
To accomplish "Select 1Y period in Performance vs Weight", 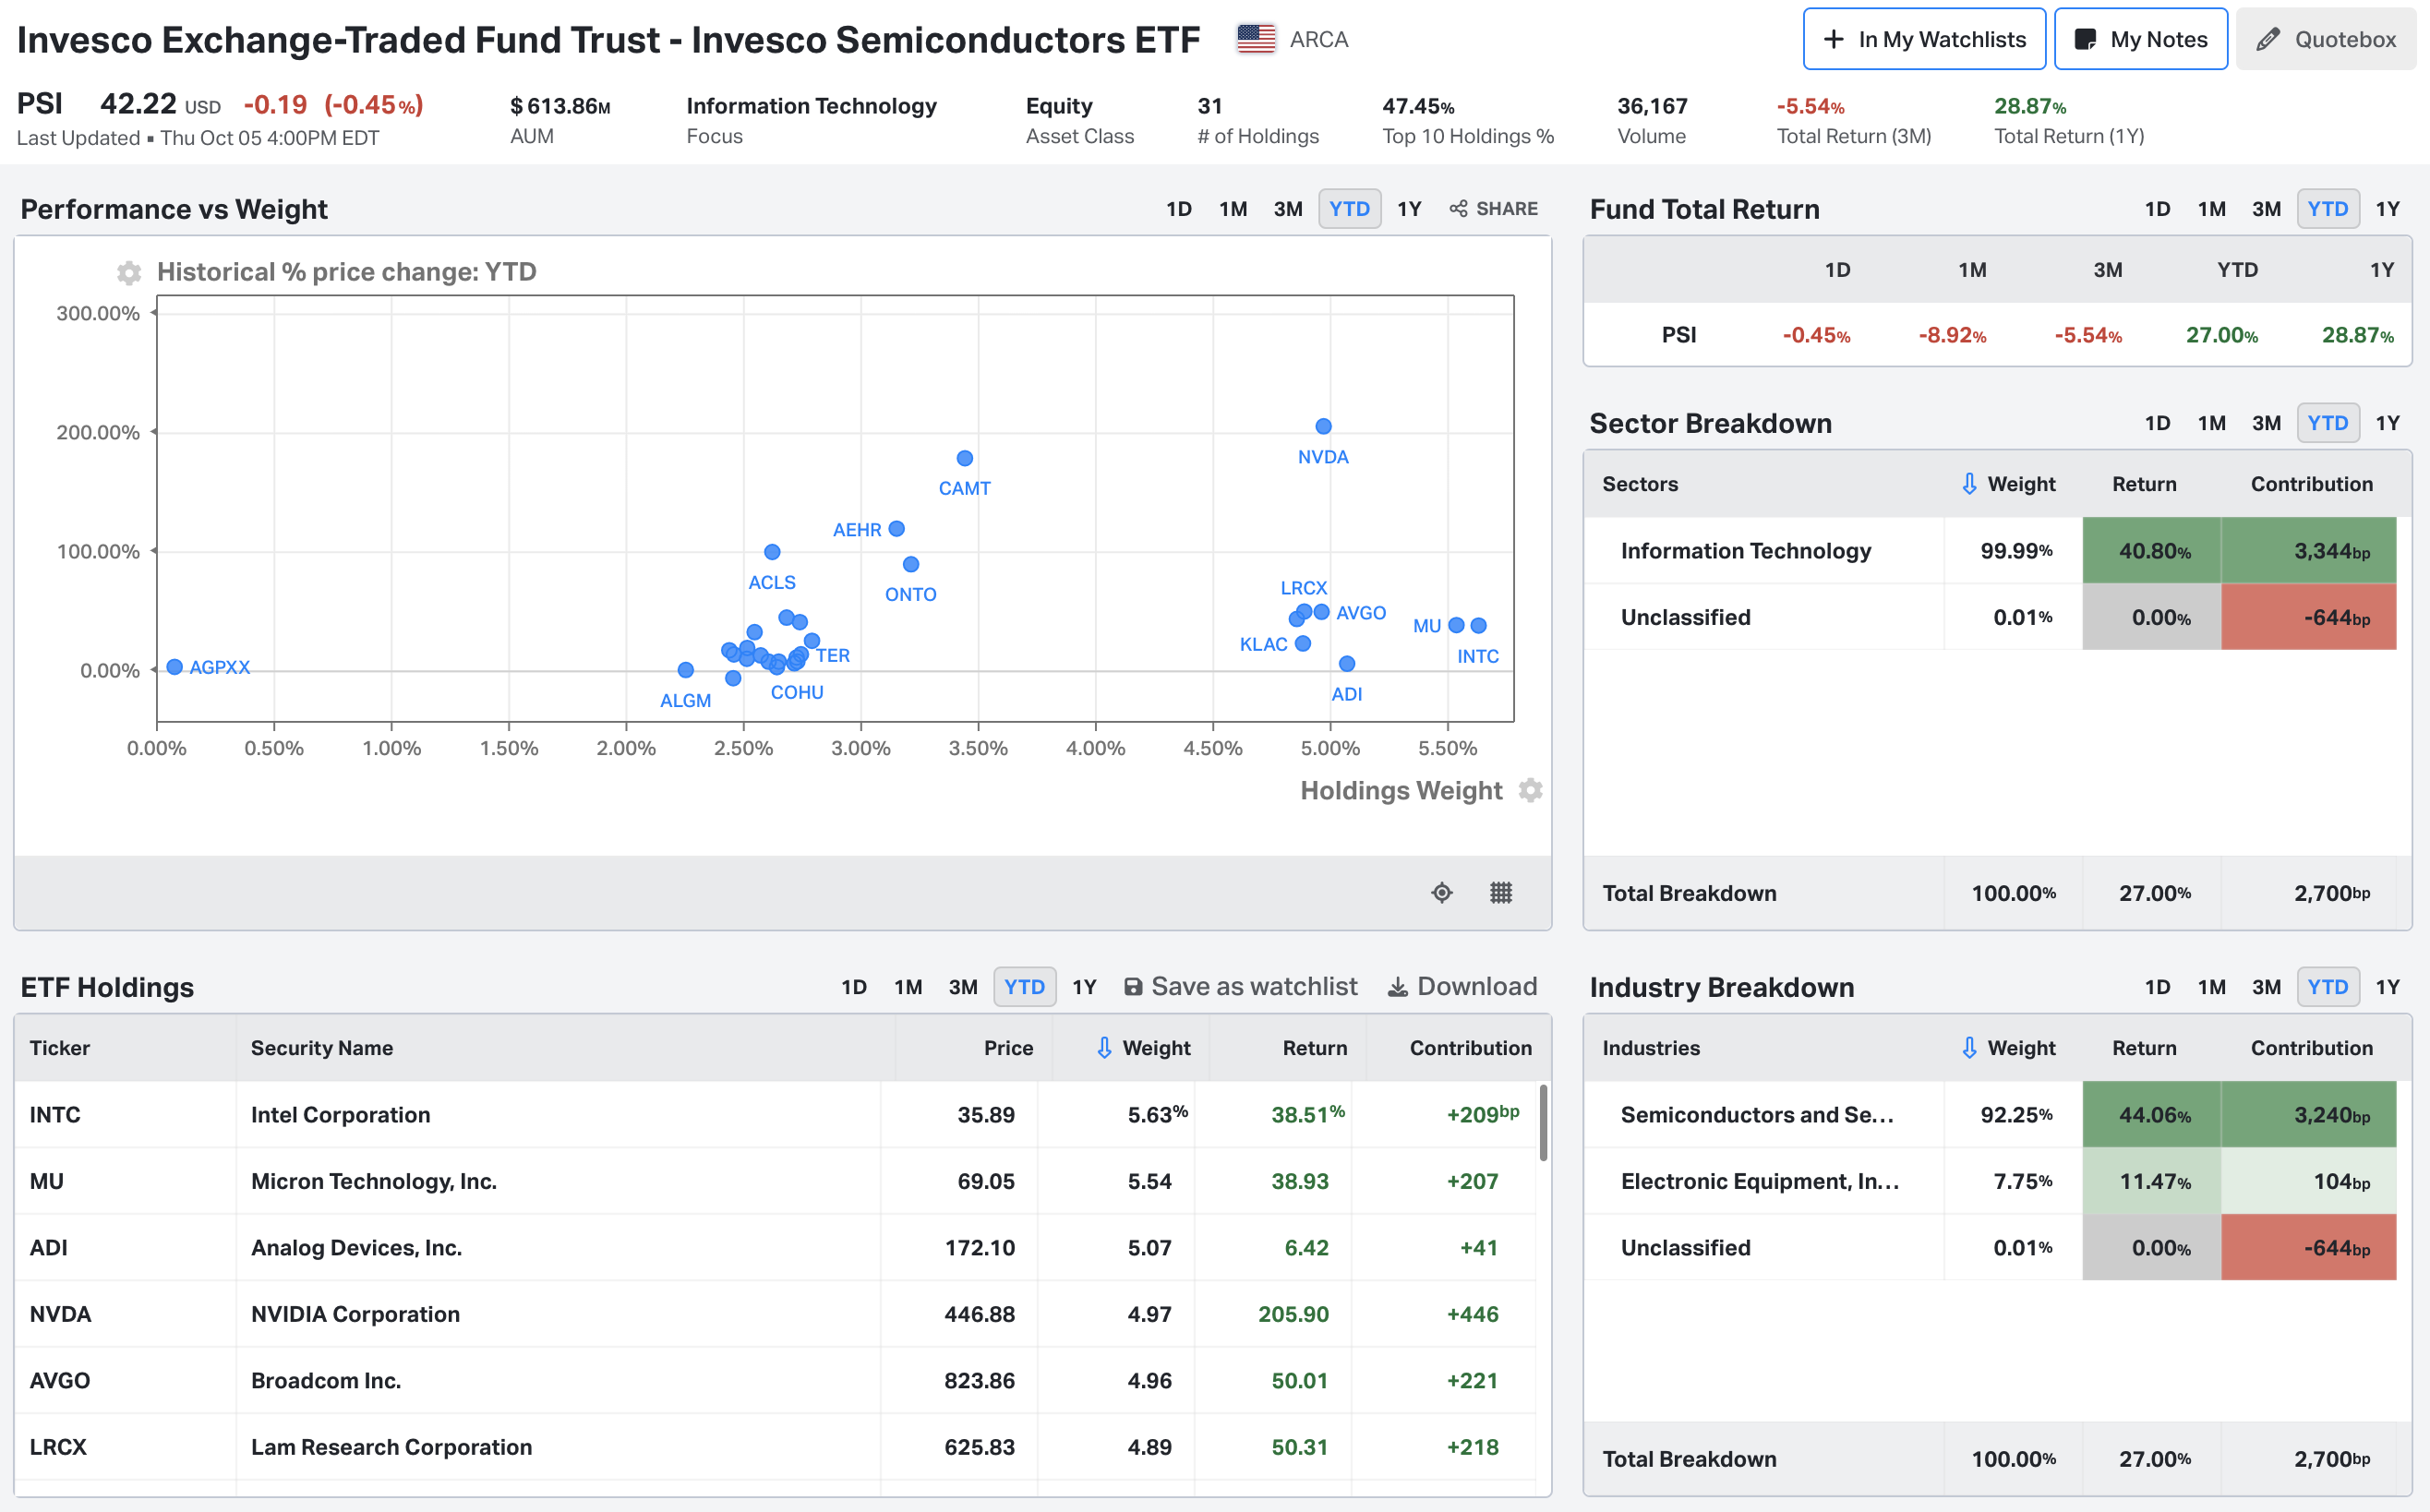I will click(x=1409, y=209).
